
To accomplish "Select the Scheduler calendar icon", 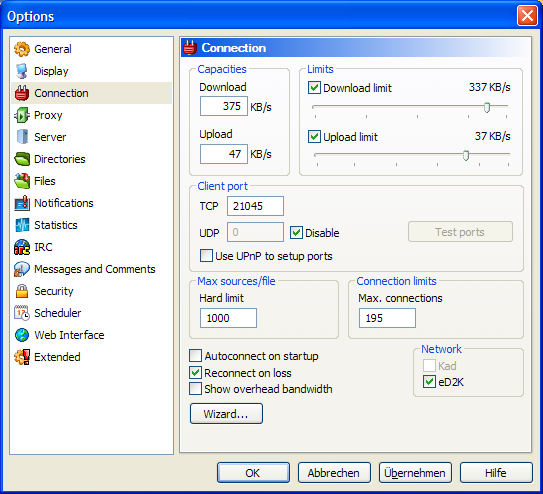I will pyautogui.click(x=22, y=313).
